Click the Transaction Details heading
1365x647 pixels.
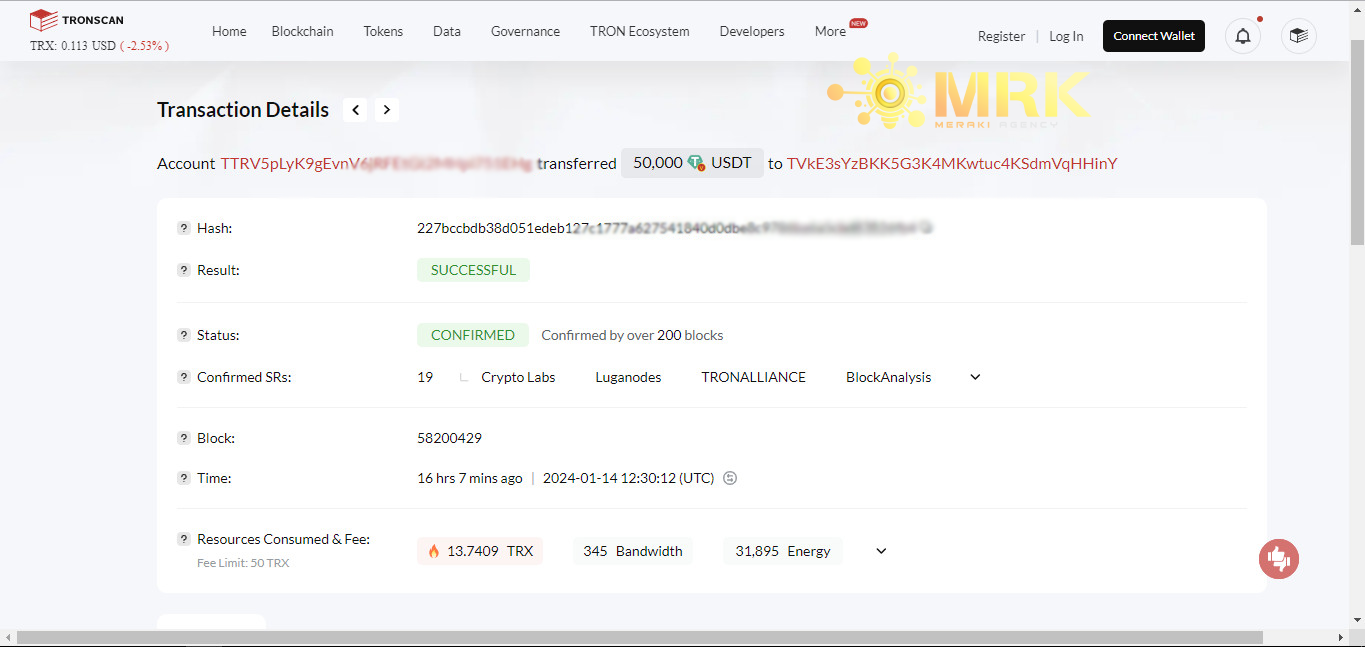243,110
